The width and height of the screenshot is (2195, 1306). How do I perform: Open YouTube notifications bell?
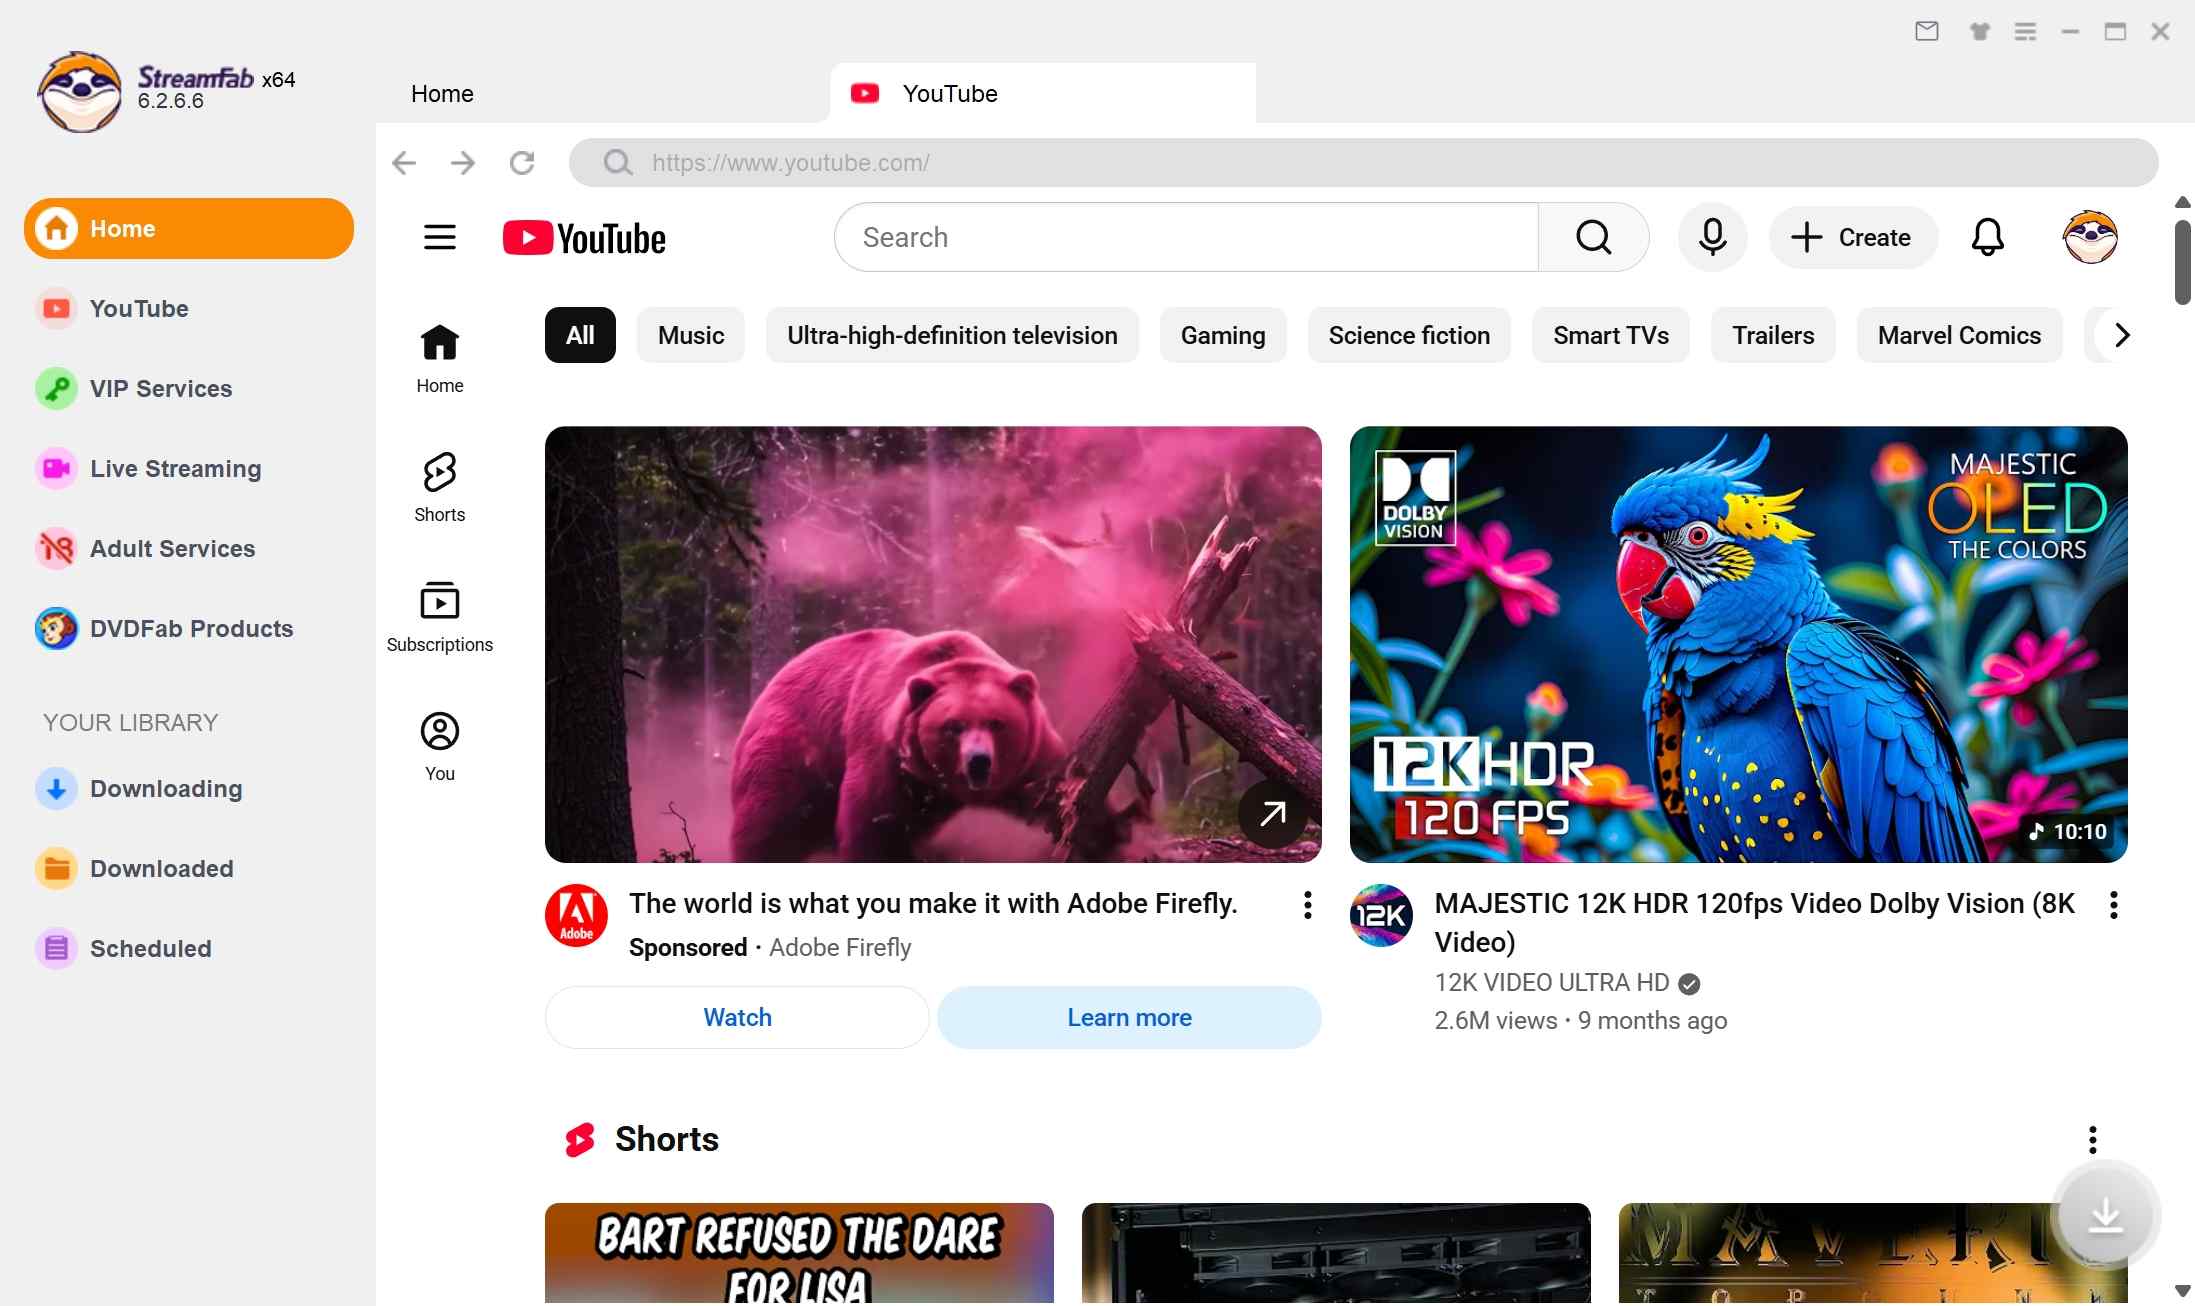click(1987, 237)
